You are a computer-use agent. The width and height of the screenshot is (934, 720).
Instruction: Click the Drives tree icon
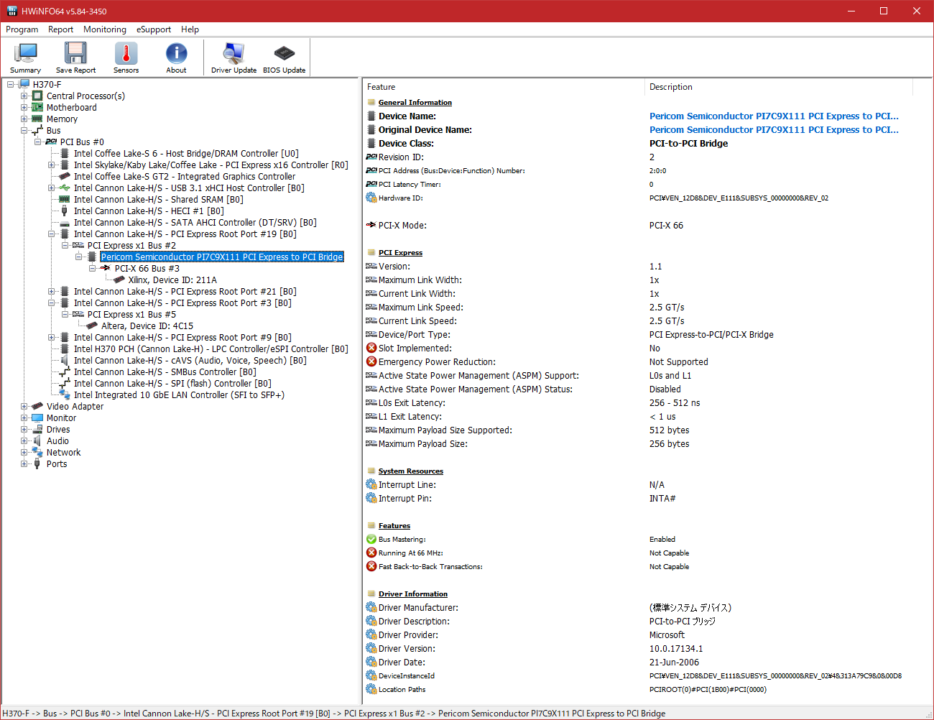[x=38, y=429]
